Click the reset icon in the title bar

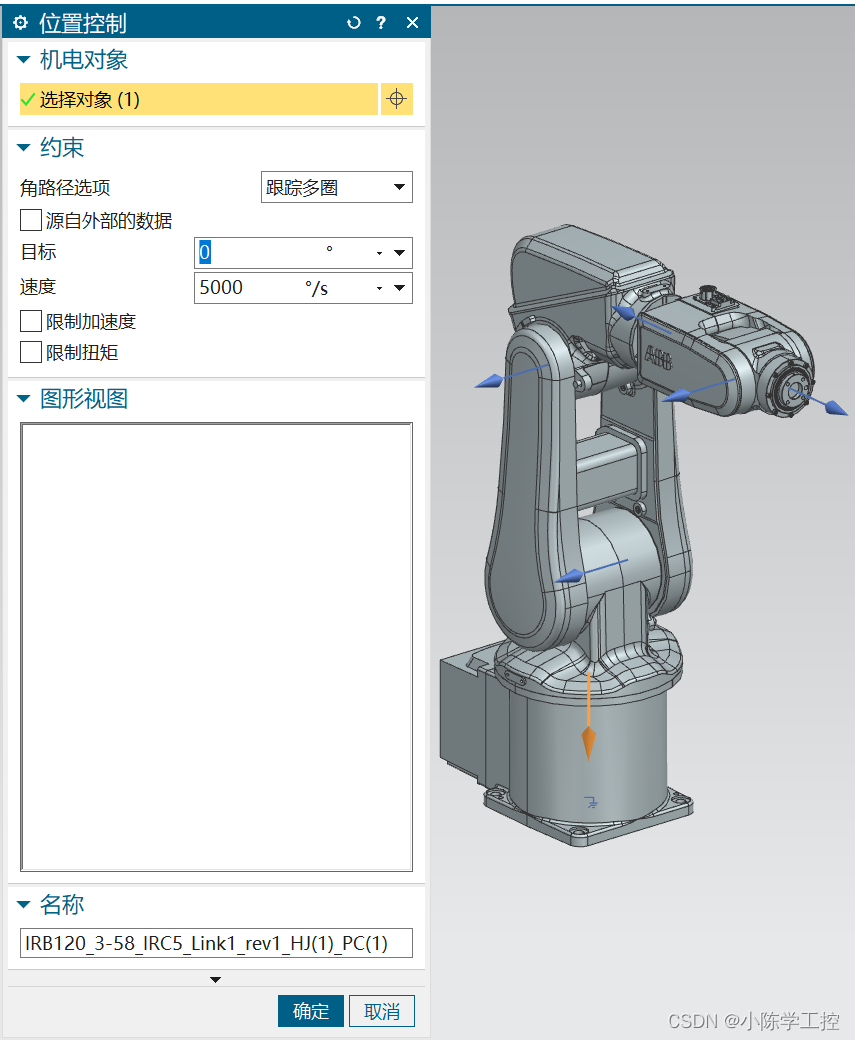353,22
